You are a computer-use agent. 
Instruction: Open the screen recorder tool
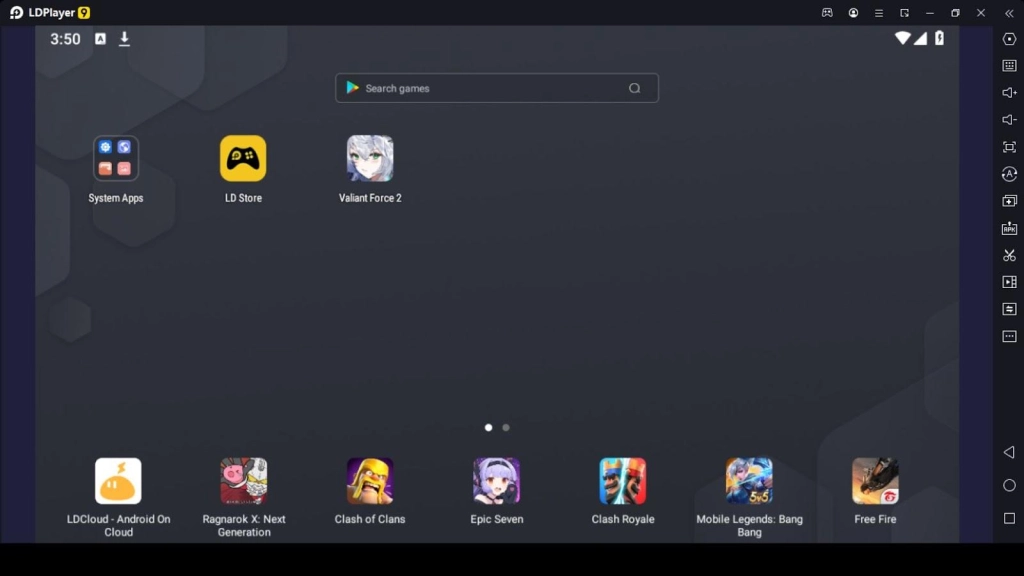[1009, 282]
